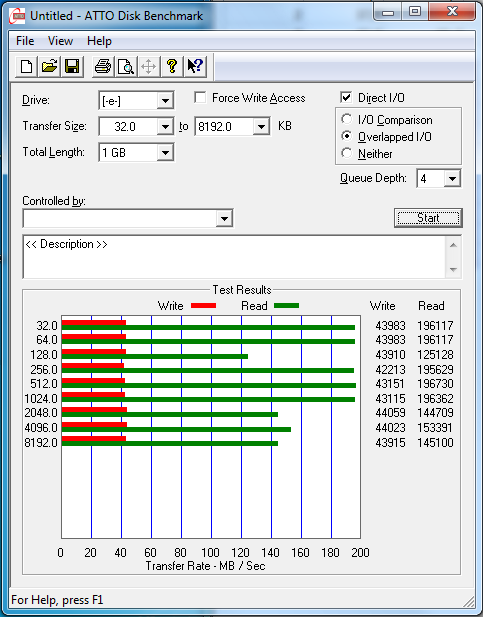Click the read value 145100
This screenshot has width=483, height=617.
coord(435,443)
